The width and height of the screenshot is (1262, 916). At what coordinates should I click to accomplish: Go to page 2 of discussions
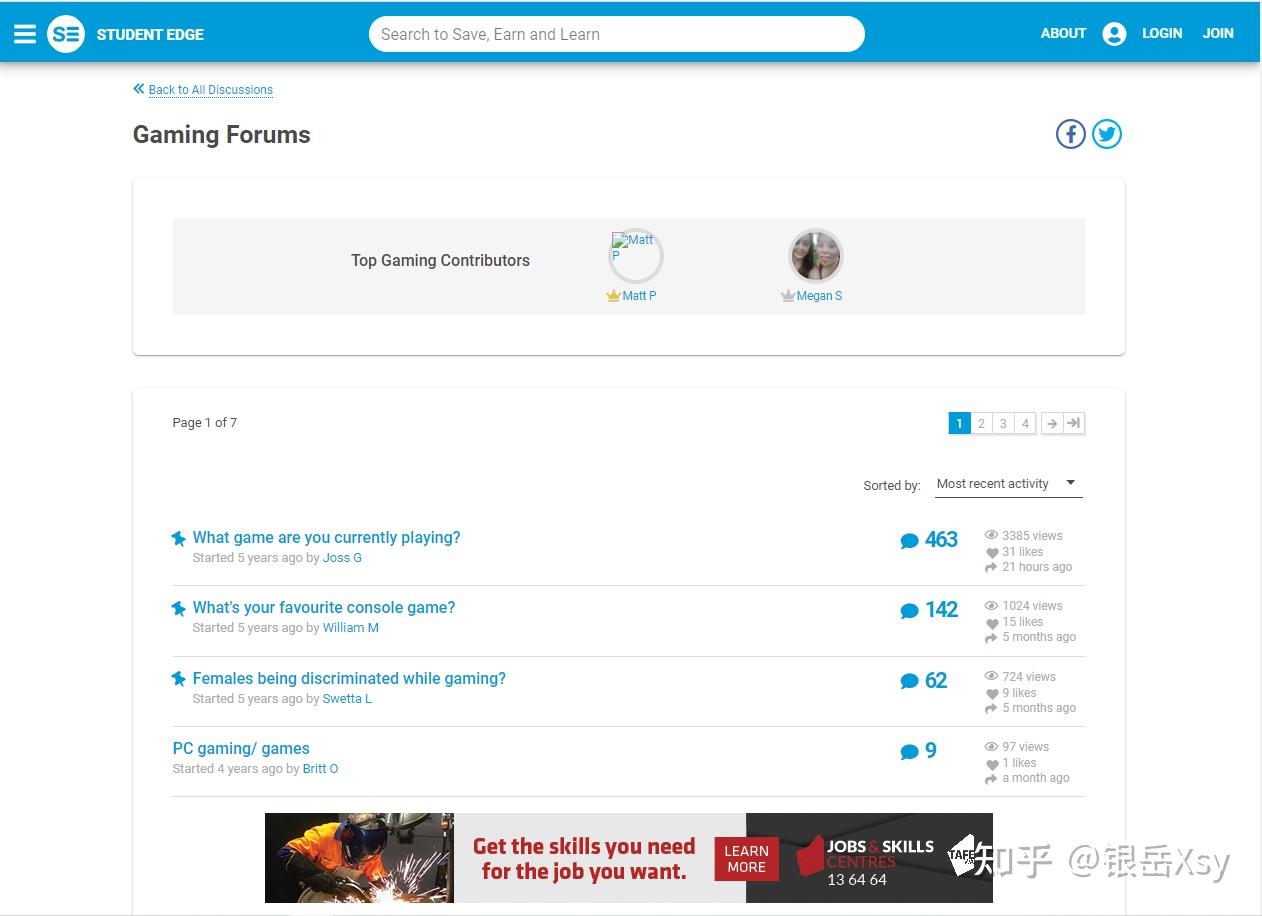981,423
